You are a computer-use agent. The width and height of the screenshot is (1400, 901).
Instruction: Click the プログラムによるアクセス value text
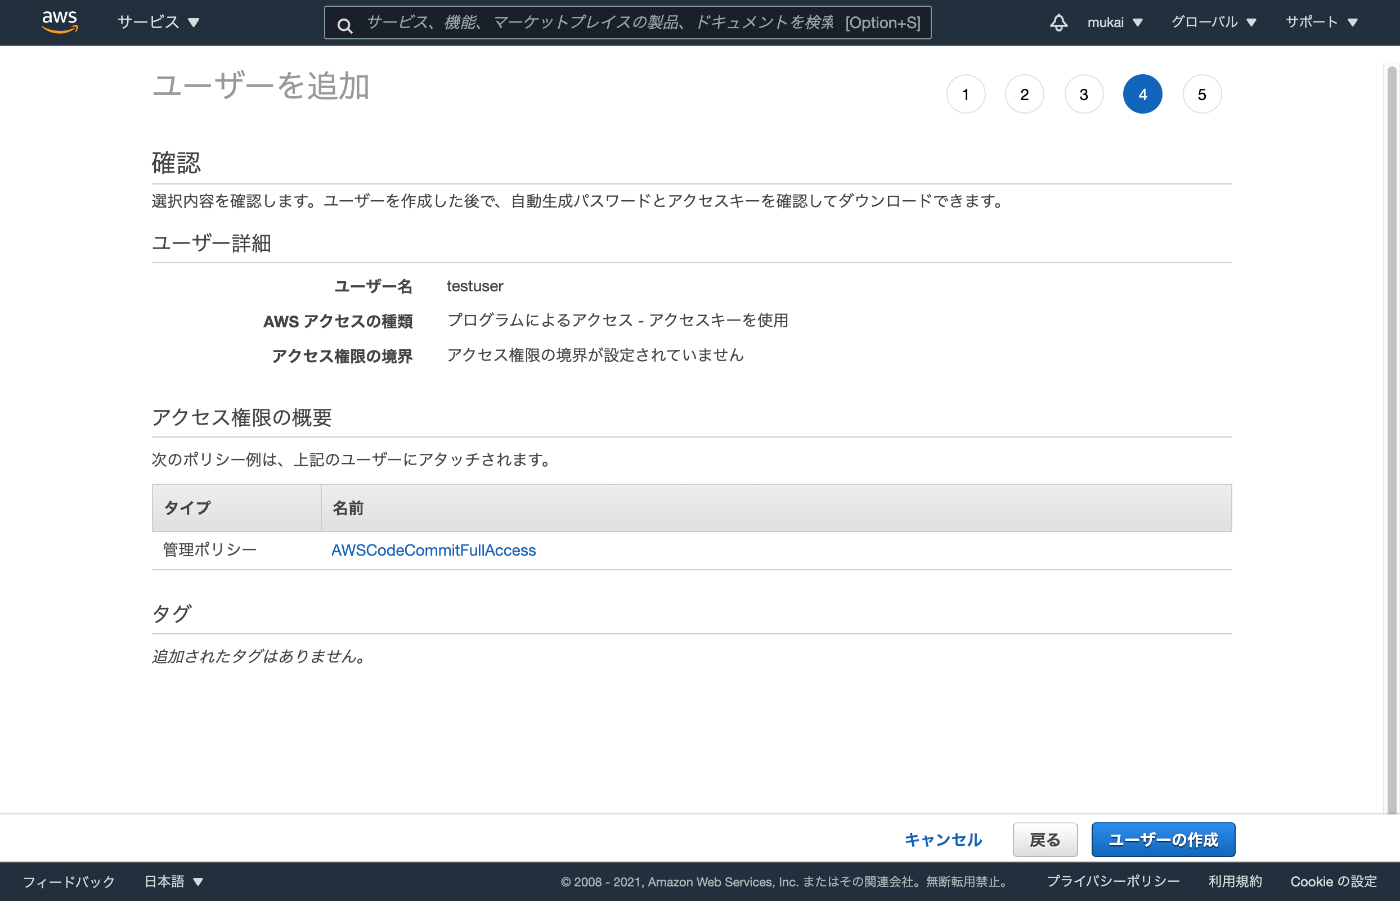617,320
